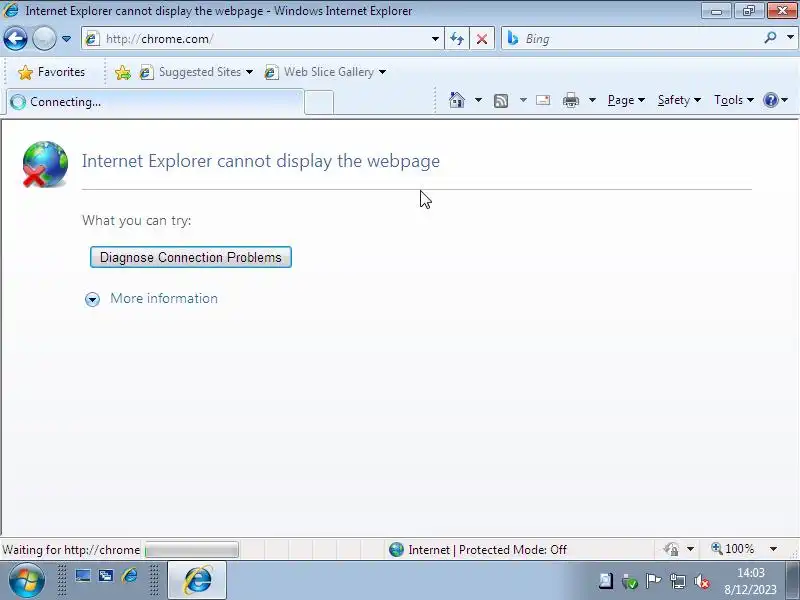The width and height of the screenshot is (800, 600).
Task: Click the Home page icon
Action: pos(457,100)
